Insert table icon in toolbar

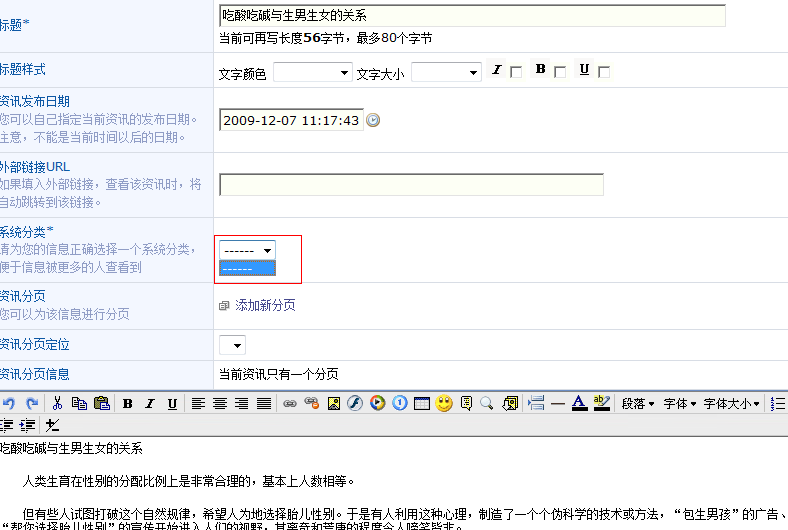tap(422, 403)
